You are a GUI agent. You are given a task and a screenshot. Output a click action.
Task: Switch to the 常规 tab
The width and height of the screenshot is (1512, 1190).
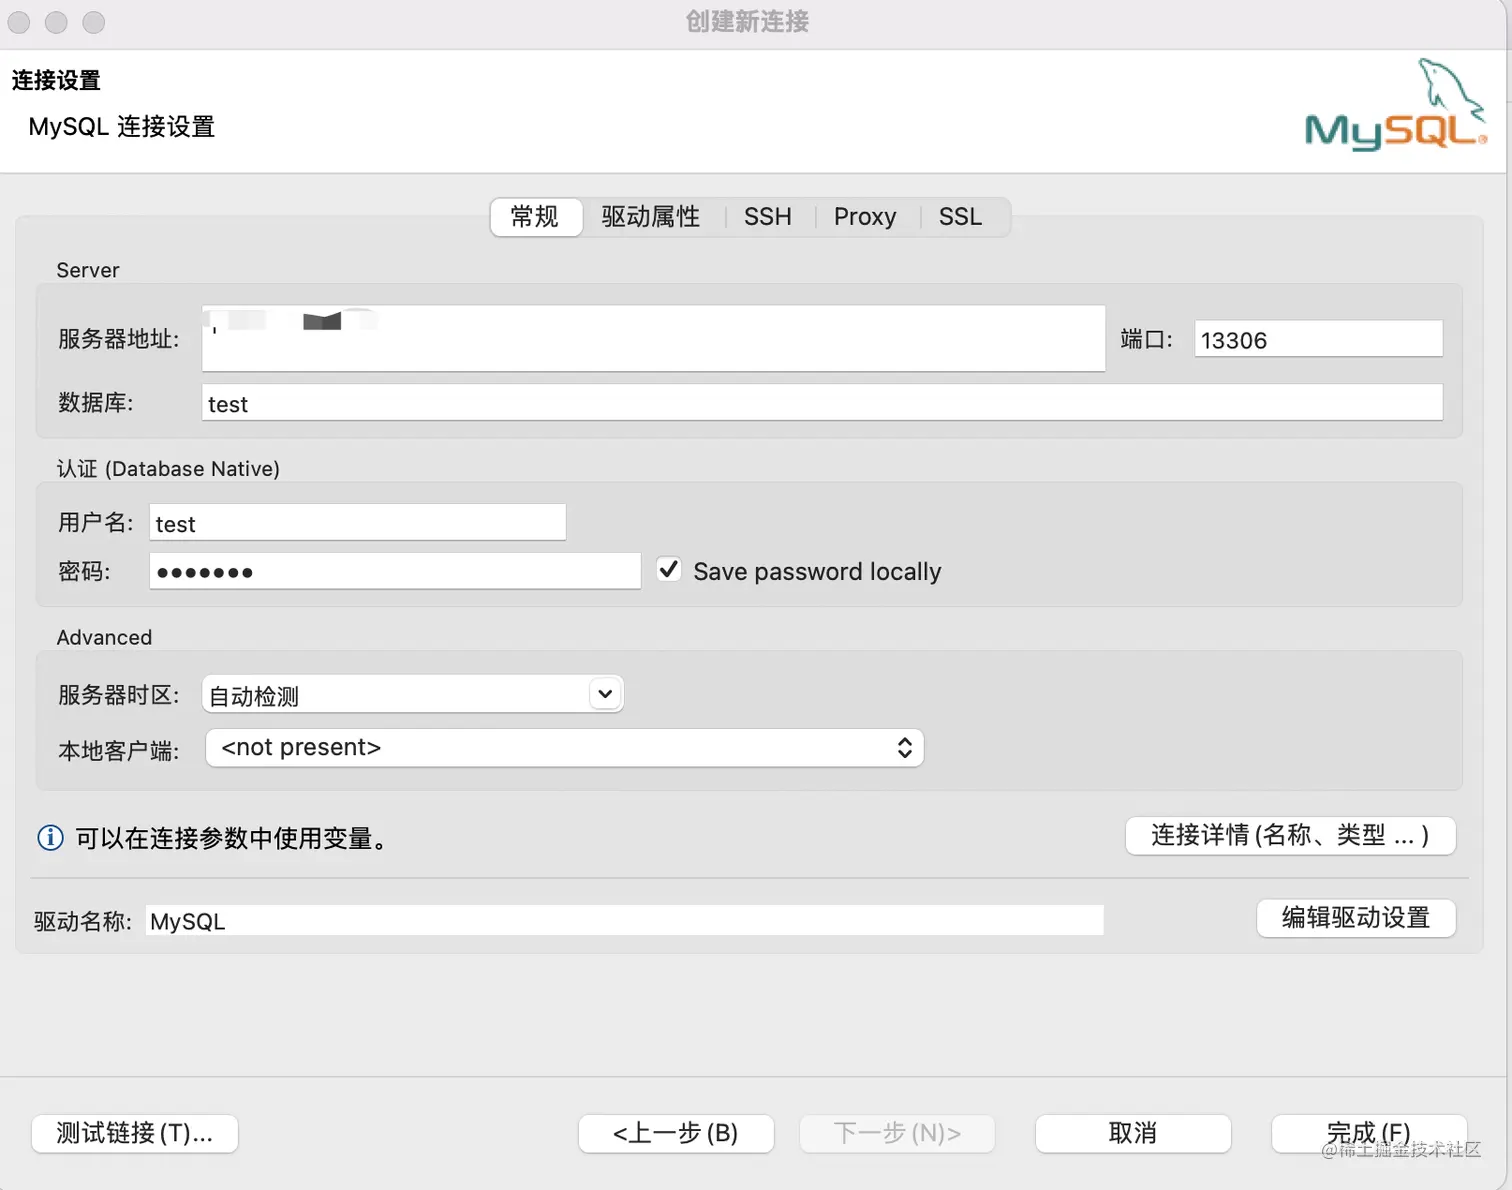(535, 217)
